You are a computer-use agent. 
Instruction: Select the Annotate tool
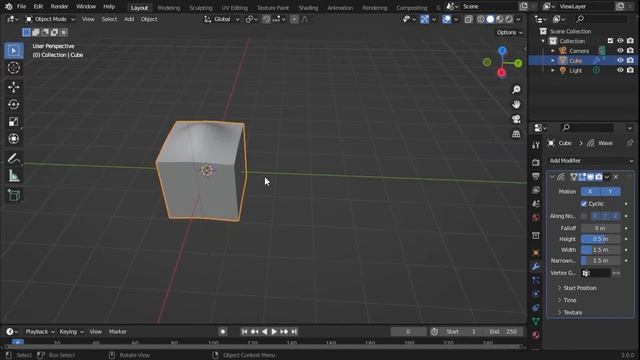click(13, 158)
